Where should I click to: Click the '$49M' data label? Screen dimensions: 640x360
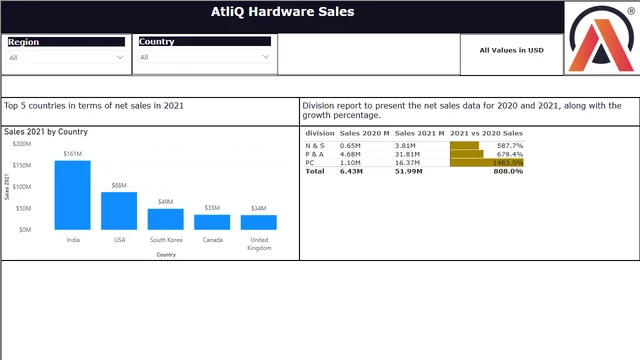166,202
